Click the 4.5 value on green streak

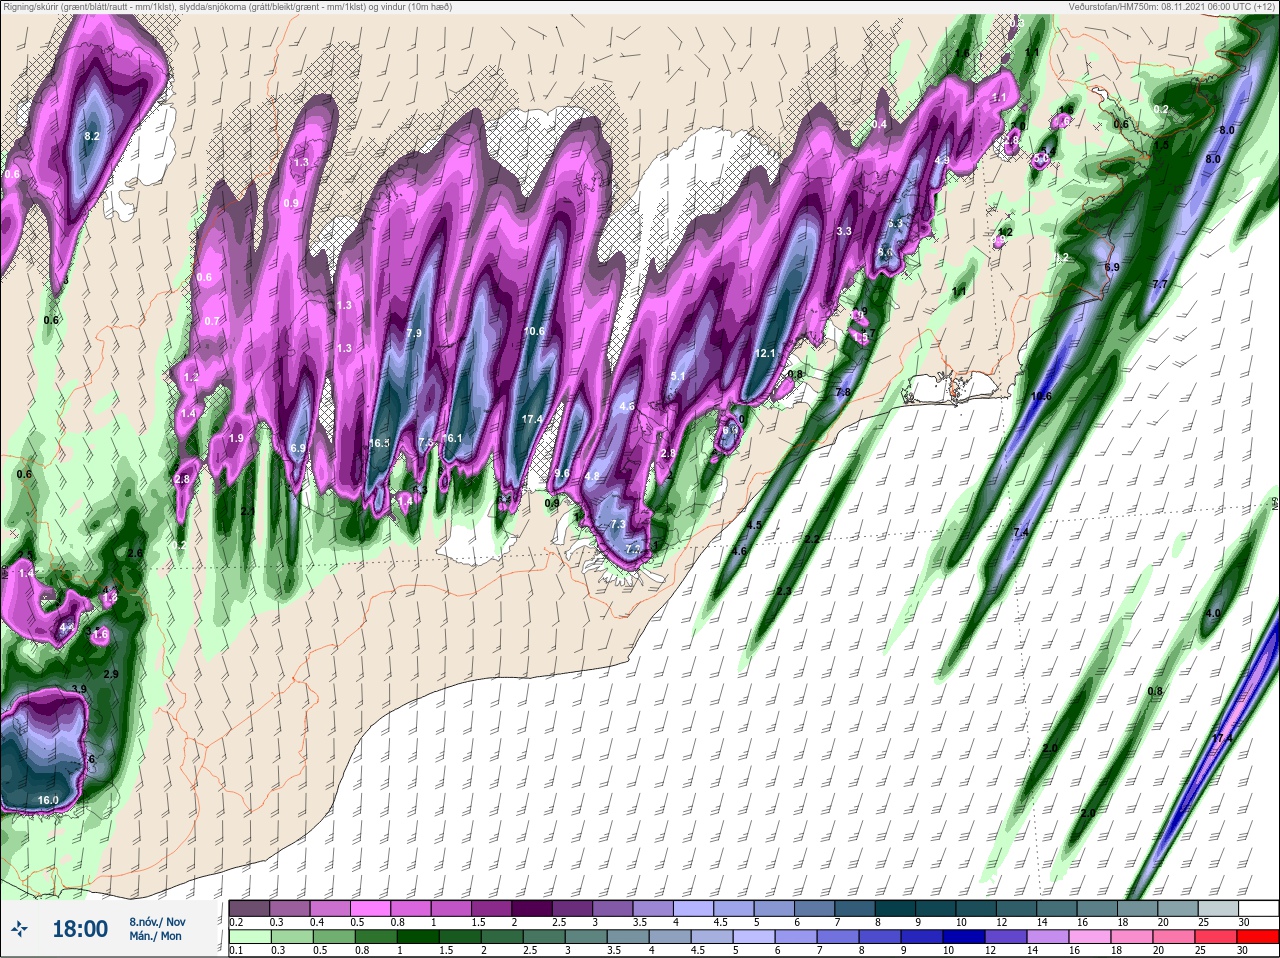coord(754,525)
